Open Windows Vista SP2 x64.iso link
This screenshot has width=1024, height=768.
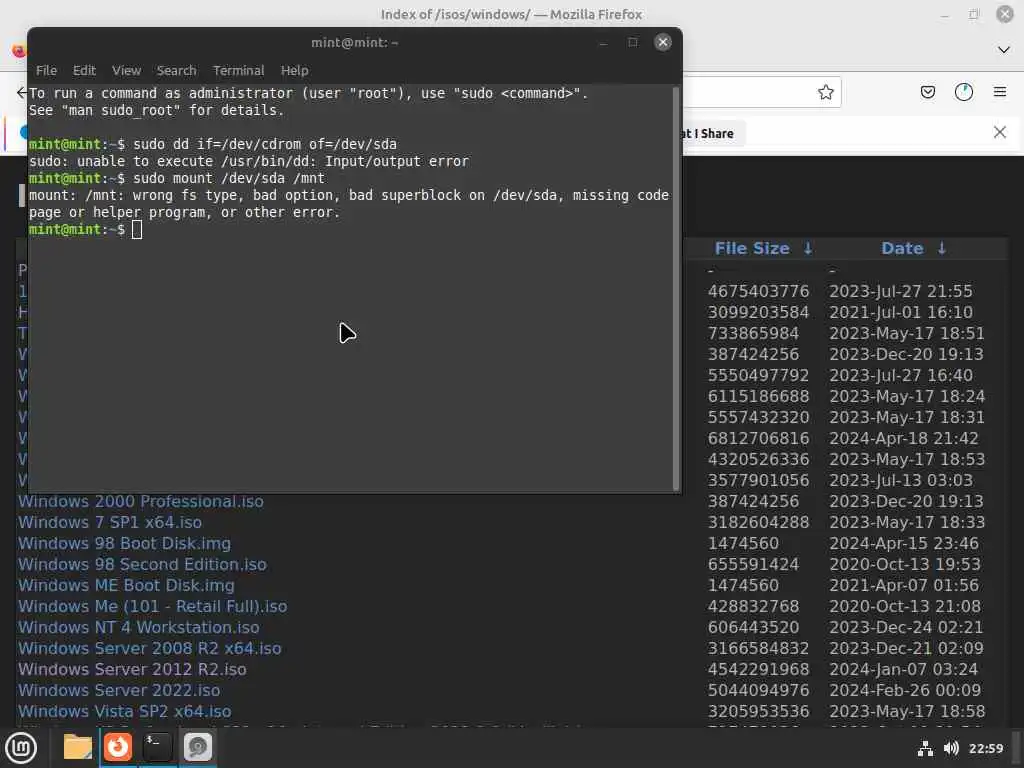click(x=124, y=711)
